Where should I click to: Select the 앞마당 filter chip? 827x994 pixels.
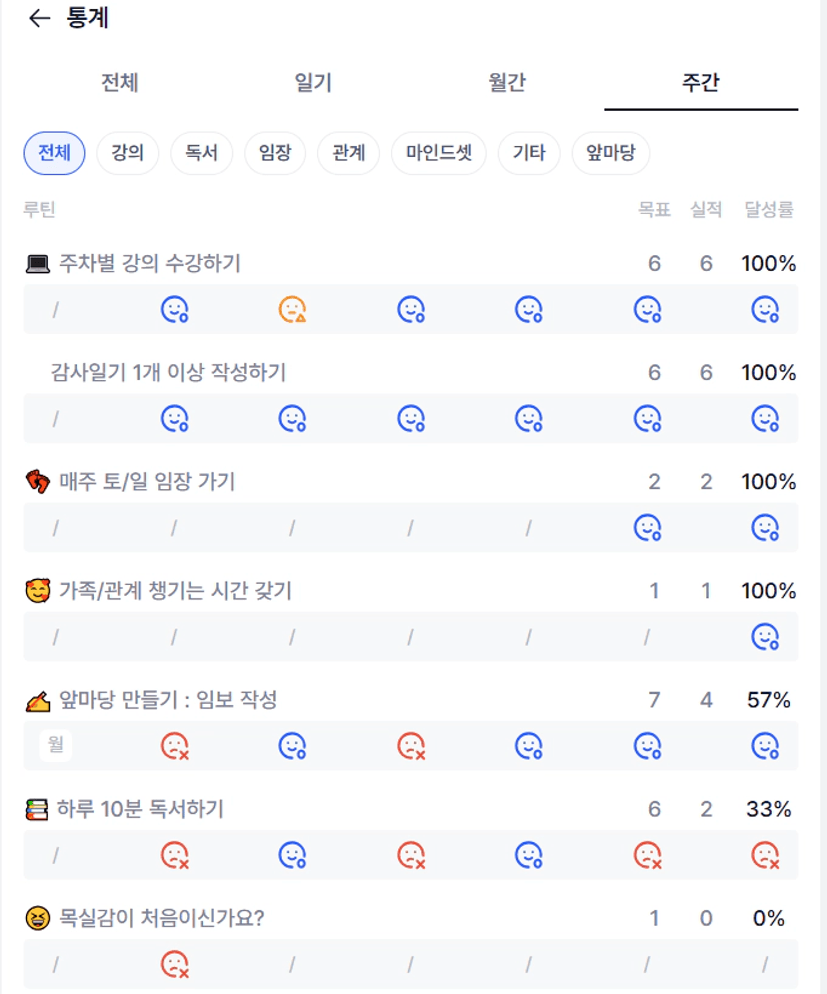pos(610,153)
